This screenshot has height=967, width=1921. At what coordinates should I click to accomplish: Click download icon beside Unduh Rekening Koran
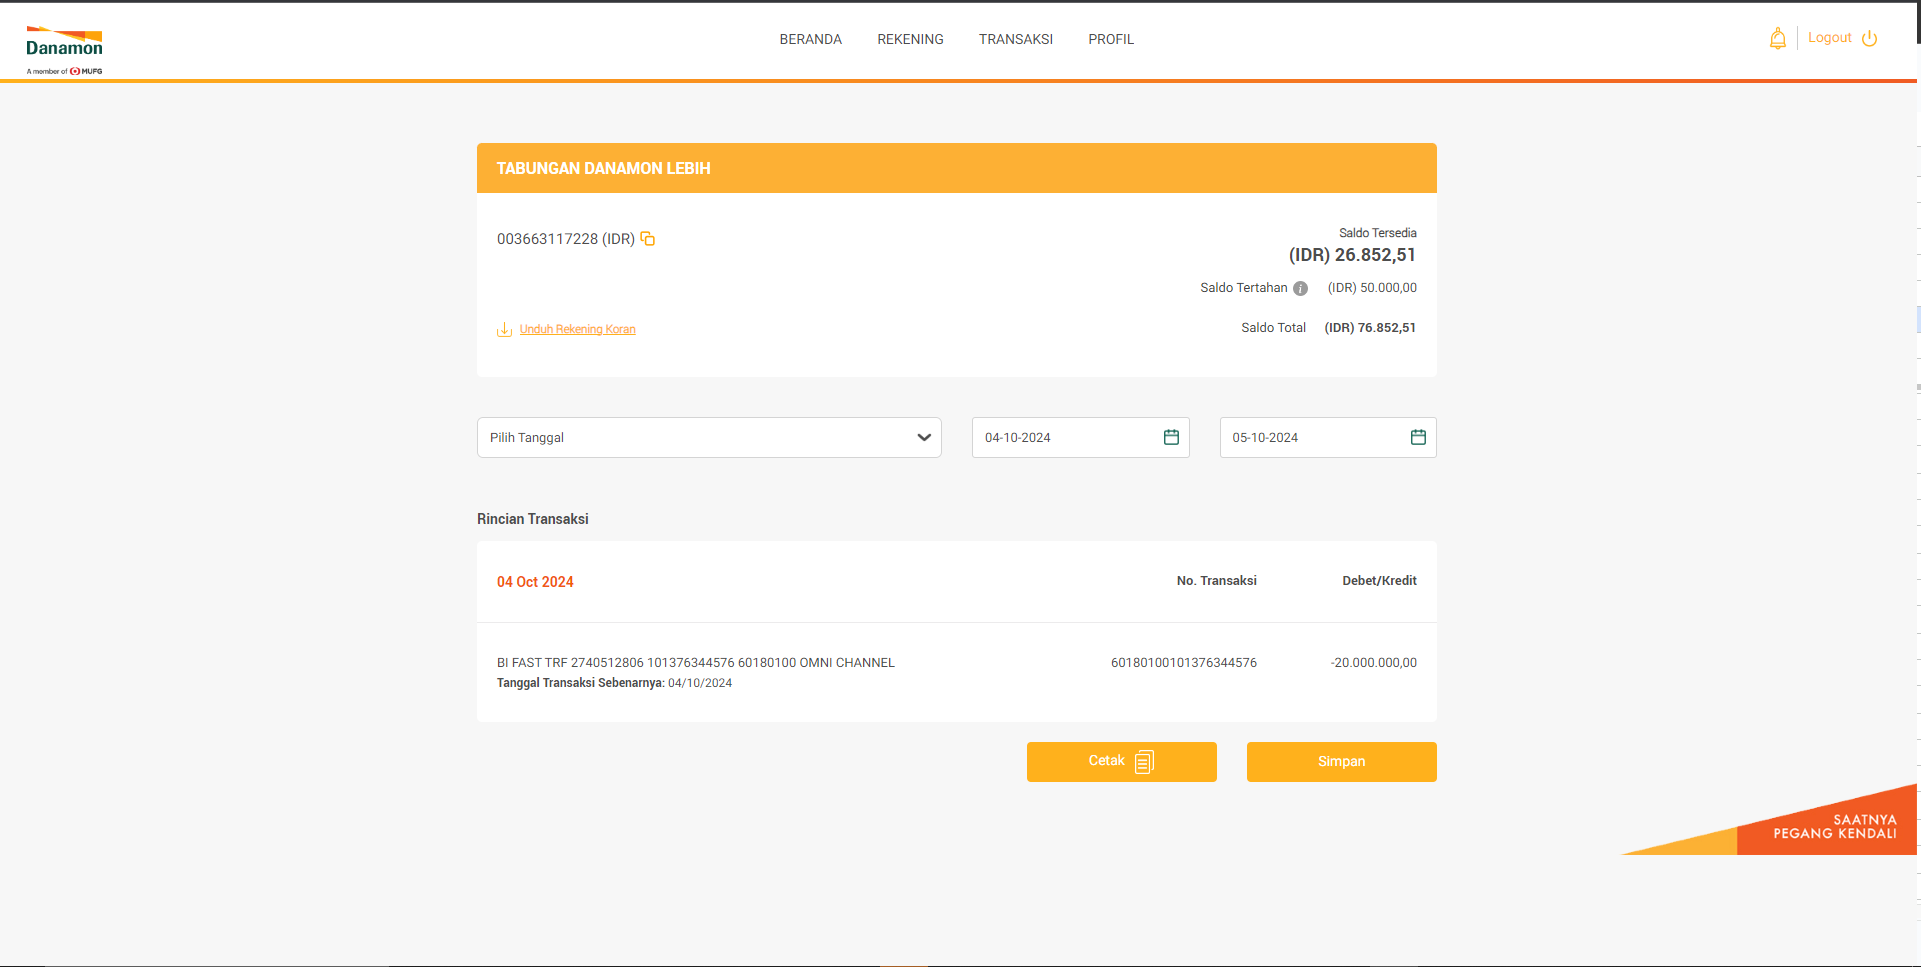(505, 329)
